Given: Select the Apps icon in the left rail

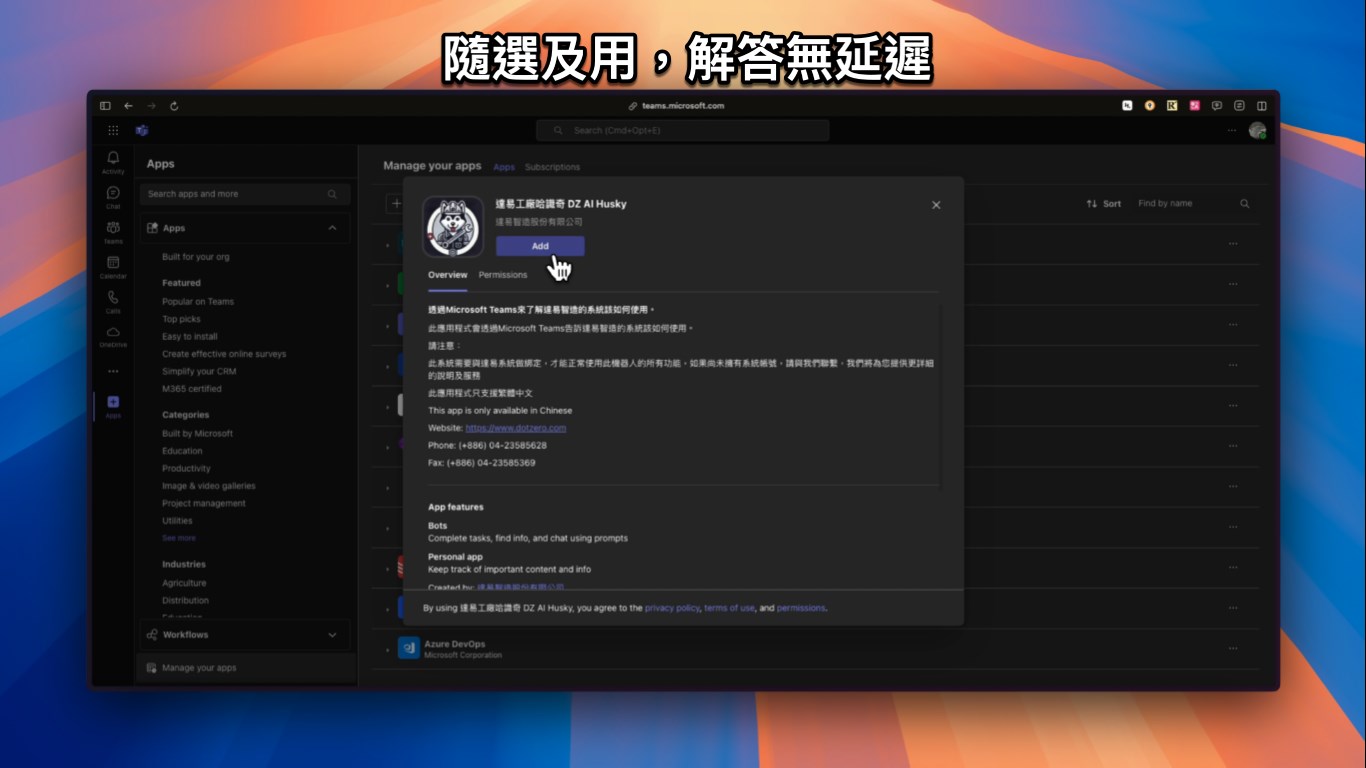Looking at the screenshot, I should [x=113, y=406].
